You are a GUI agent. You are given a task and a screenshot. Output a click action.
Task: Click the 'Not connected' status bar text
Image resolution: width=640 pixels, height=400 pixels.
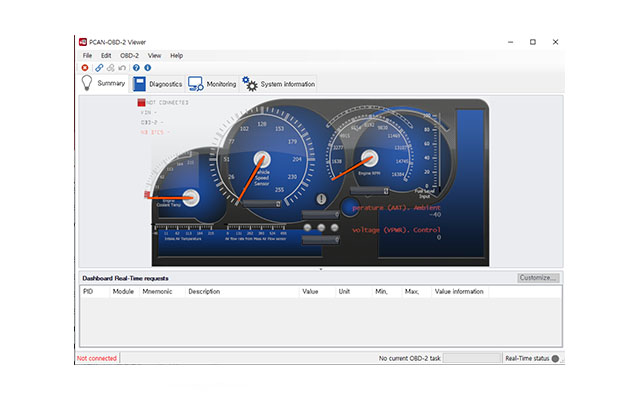pyautogui.click(x=97, y=358)
